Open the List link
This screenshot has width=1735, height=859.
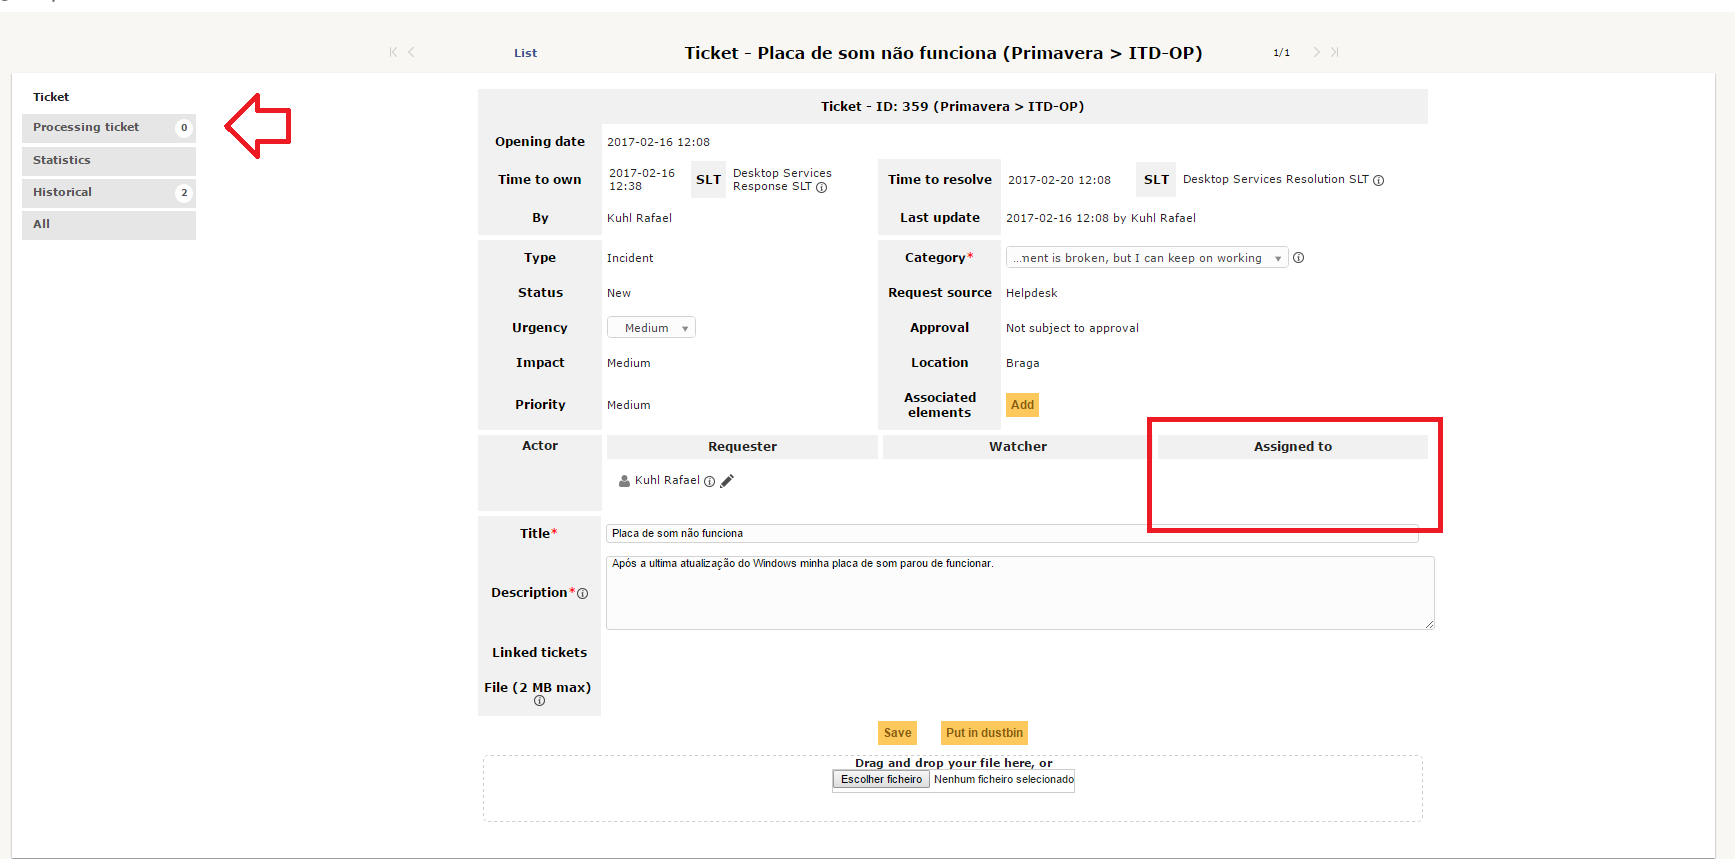click(525, 53)
